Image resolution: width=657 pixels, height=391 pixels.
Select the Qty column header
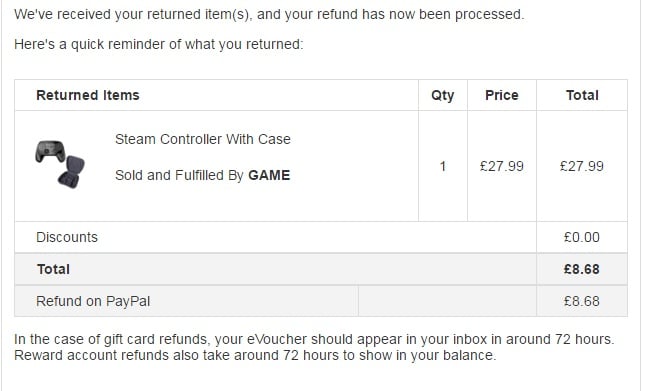click(442, 96)
